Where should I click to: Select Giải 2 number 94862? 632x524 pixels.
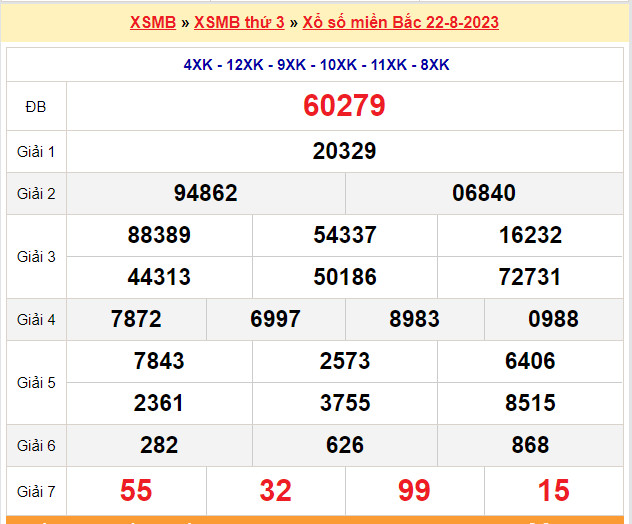[x=206, y=193]
